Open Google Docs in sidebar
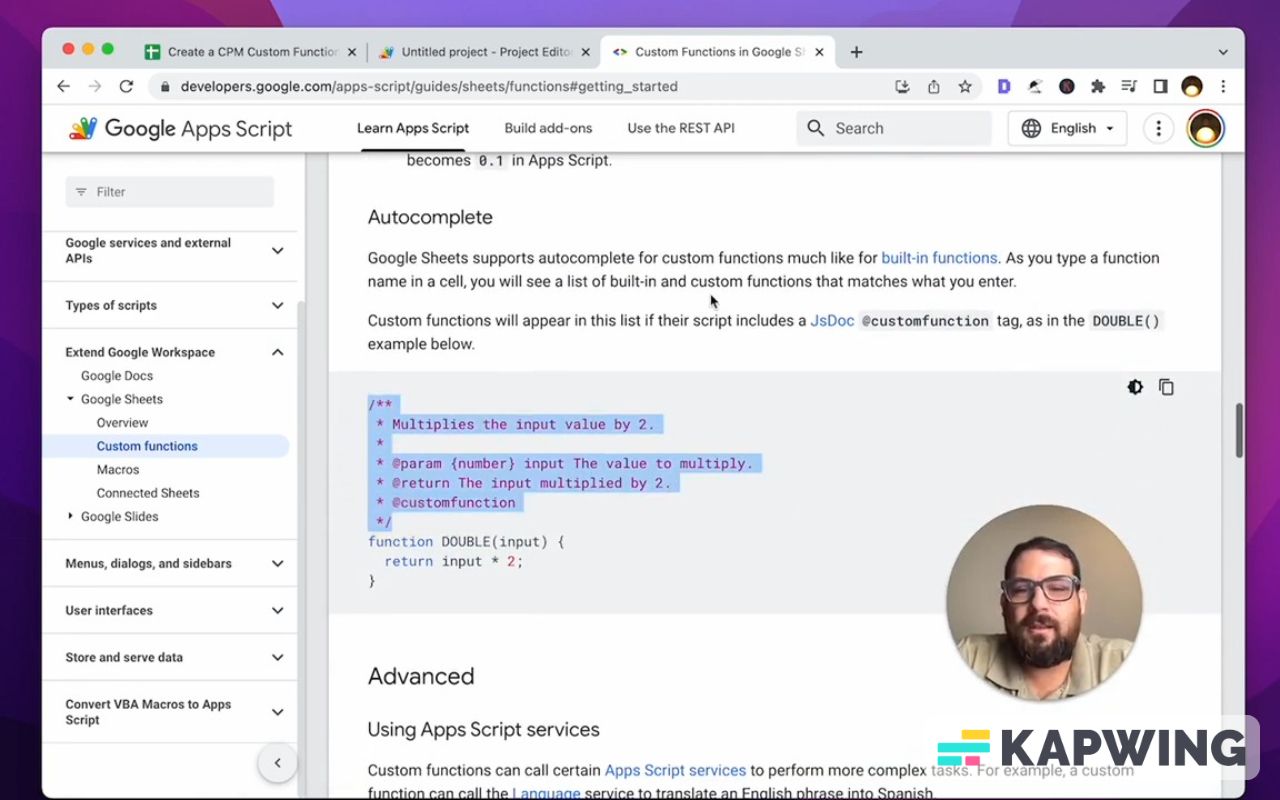 tap(117, 376)
